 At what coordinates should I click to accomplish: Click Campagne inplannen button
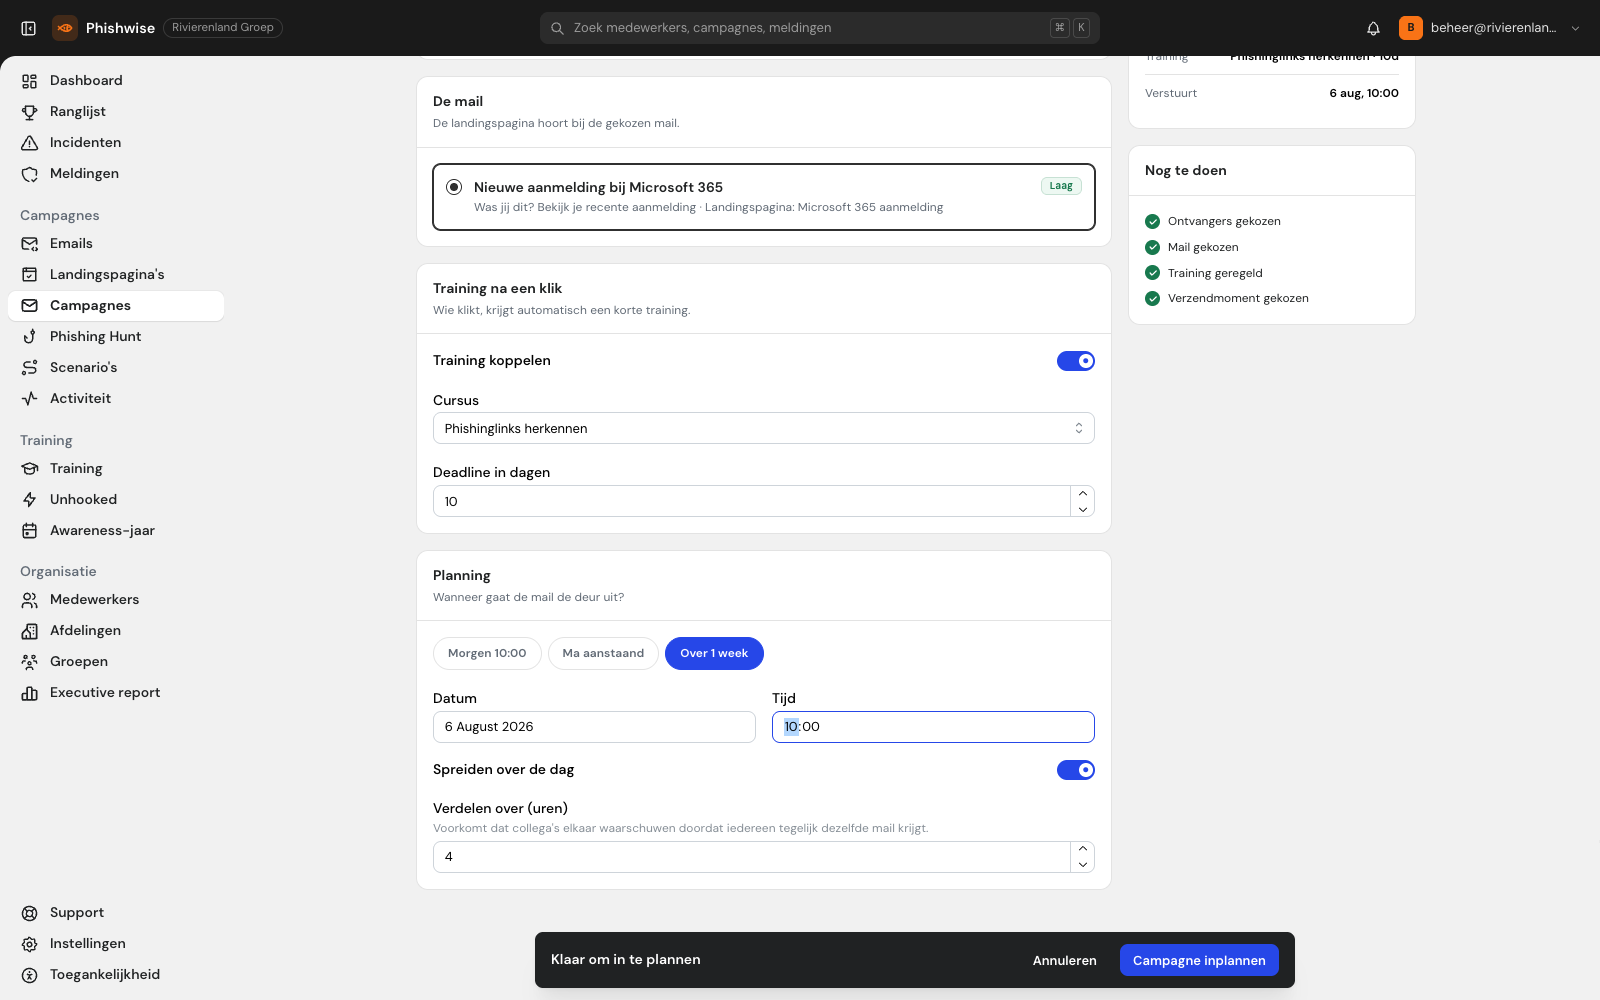1199,960
